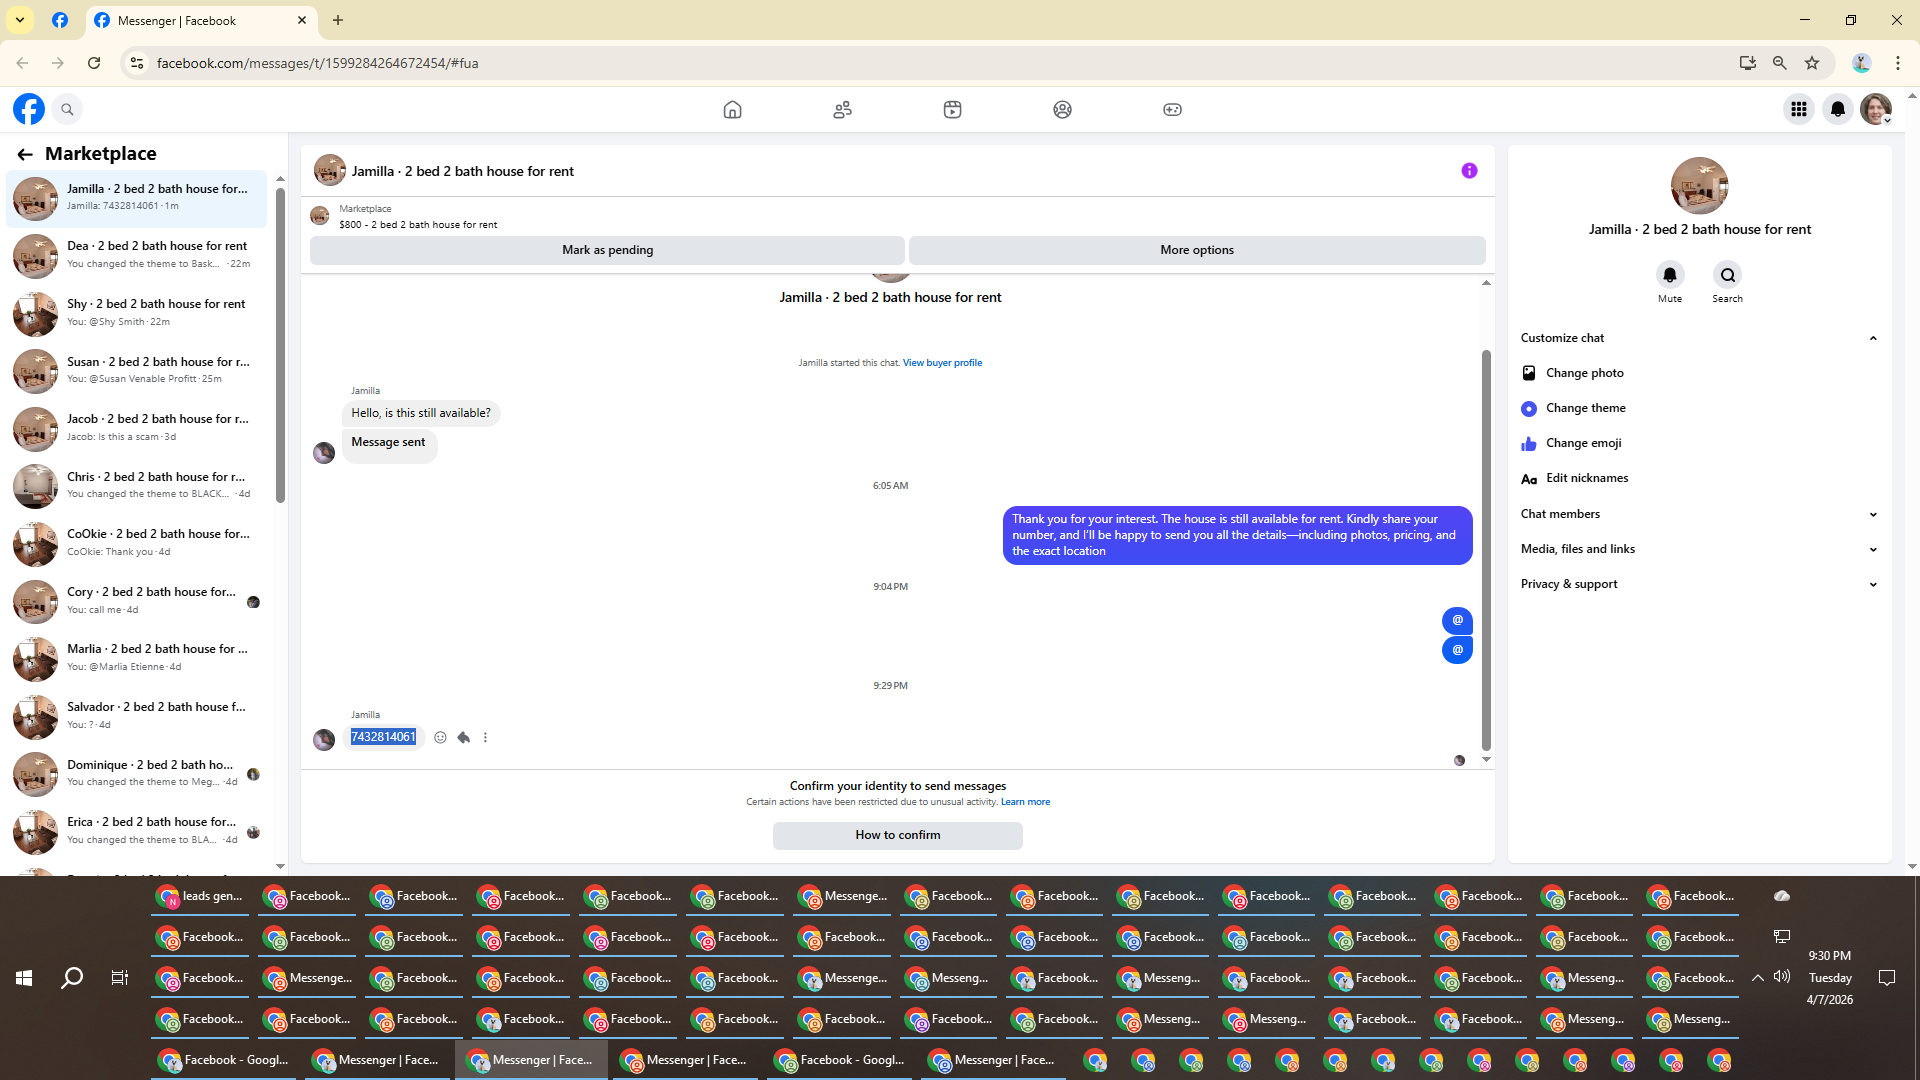The image size is (1920, 1080).
Task: Open the Friends icon in top navigation
Action: pos(842,110)
